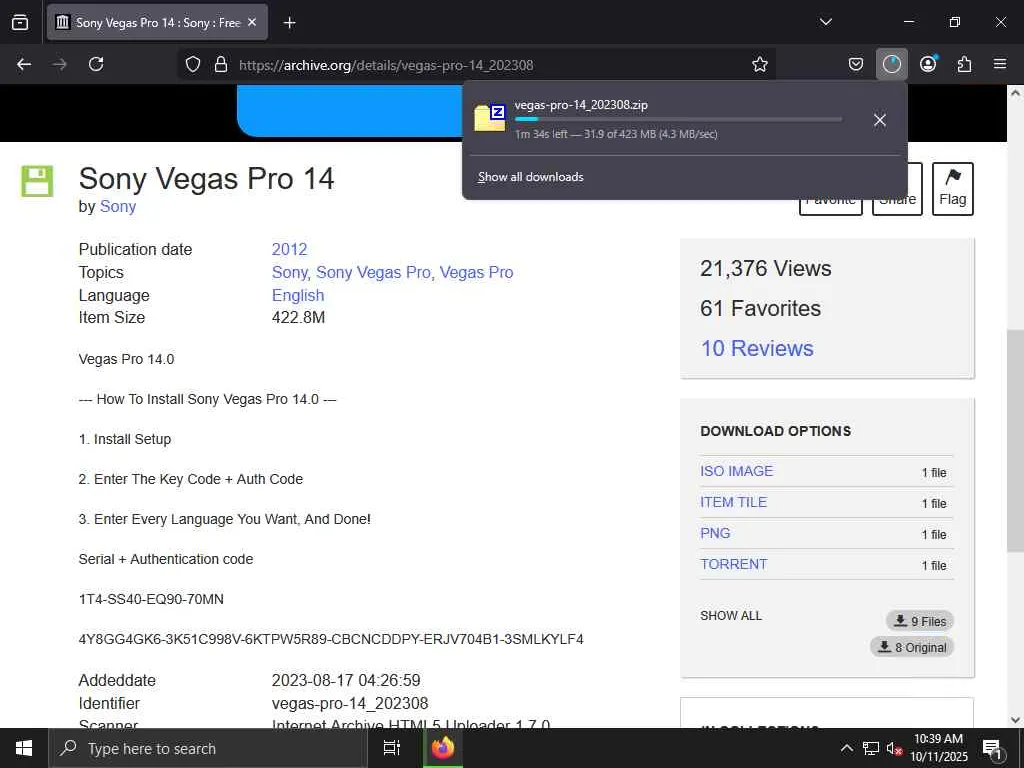Viewport: 1024px width, 768px height.
Task: Open the Firefox application menu
Action: click(x=1000, y=64)
